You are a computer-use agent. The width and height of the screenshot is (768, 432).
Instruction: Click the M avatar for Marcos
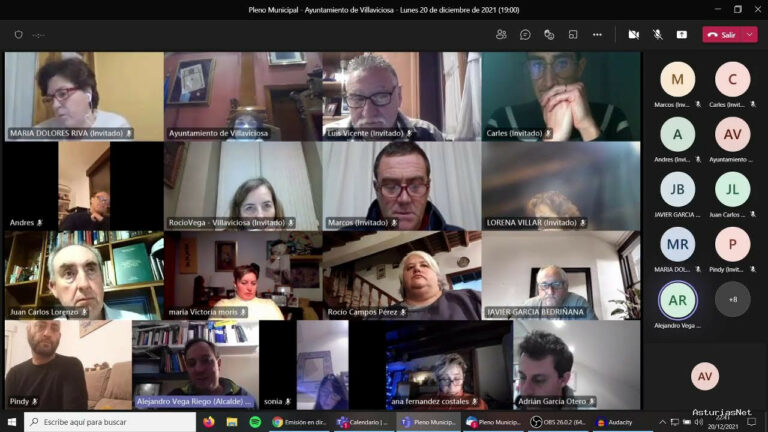click(677, 79)
